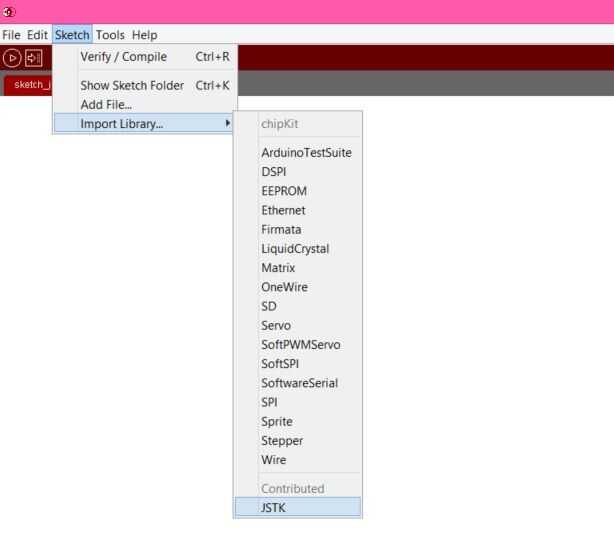Import the SoftSPI library
614x549 pixels.
coord(298,364)
